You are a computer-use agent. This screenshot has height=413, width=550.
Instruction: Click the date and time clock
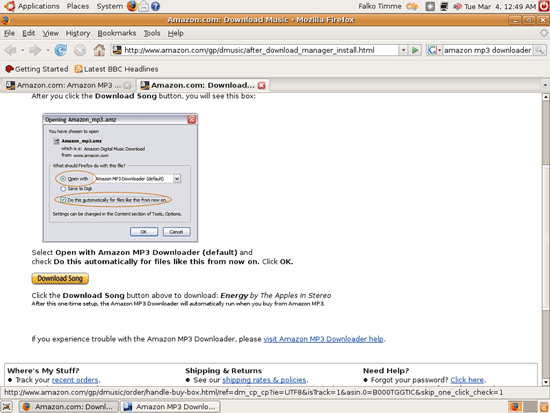[500, 6]
